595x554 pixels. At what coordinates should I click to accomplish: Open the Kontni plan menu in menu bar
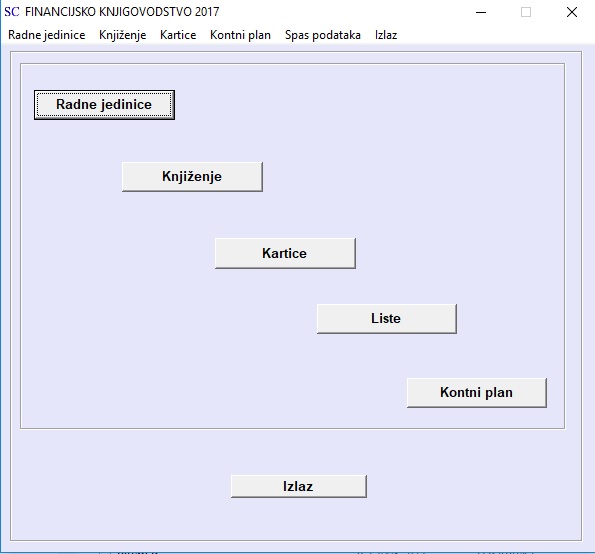click(240, 35)
